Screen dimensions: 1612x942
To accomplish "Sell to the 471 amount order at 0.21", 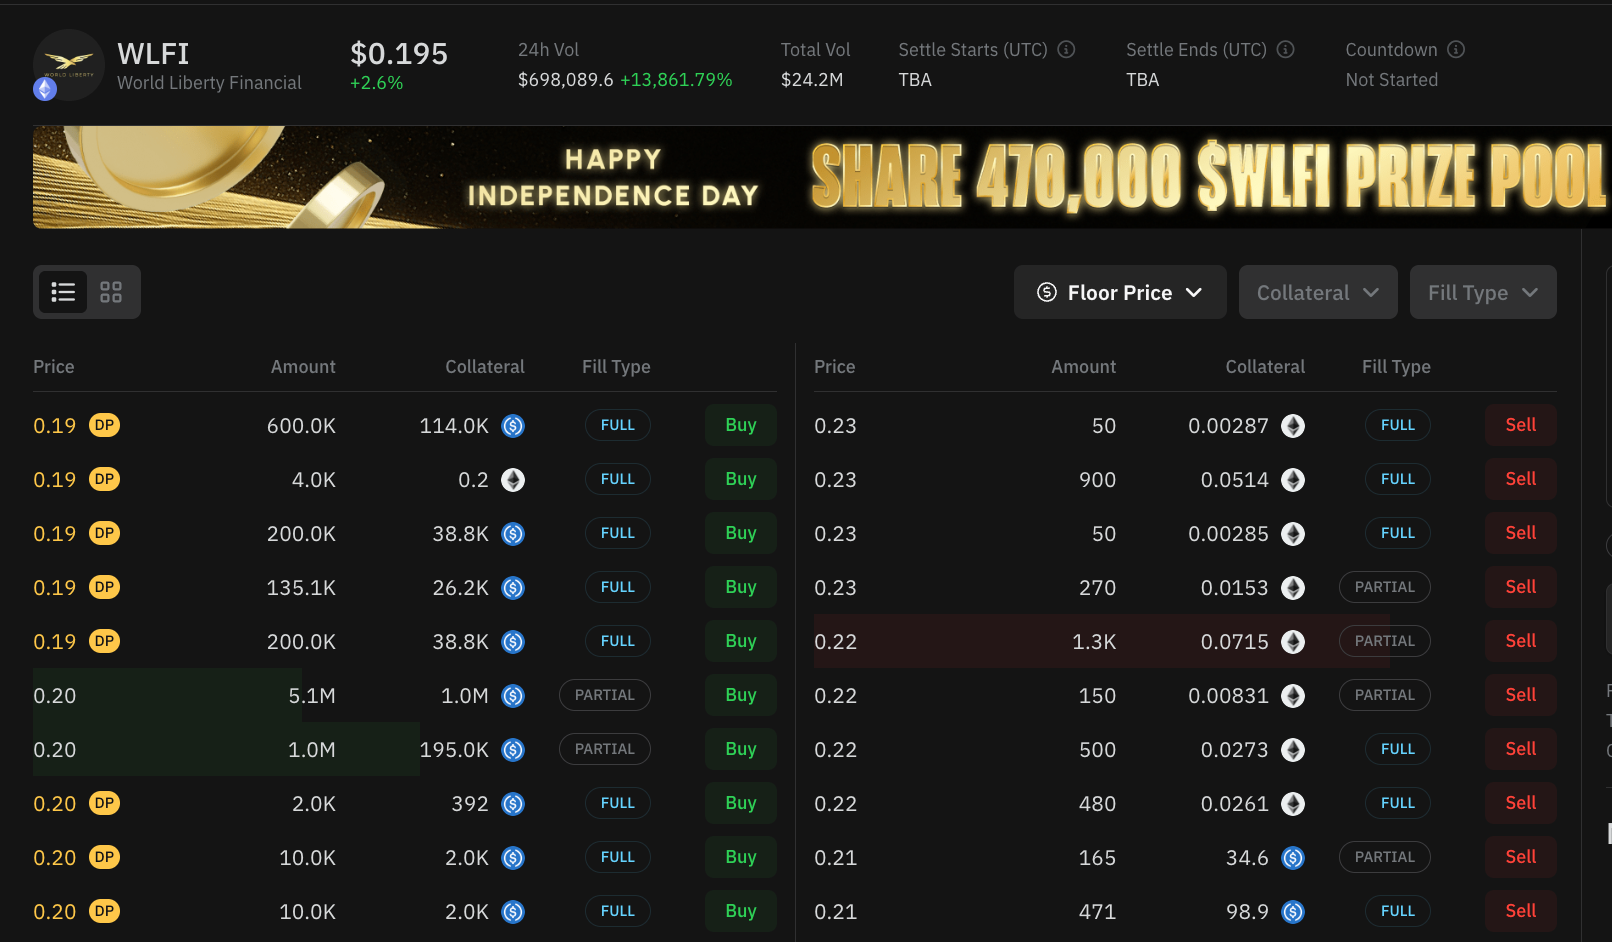I will [1521, 911].
